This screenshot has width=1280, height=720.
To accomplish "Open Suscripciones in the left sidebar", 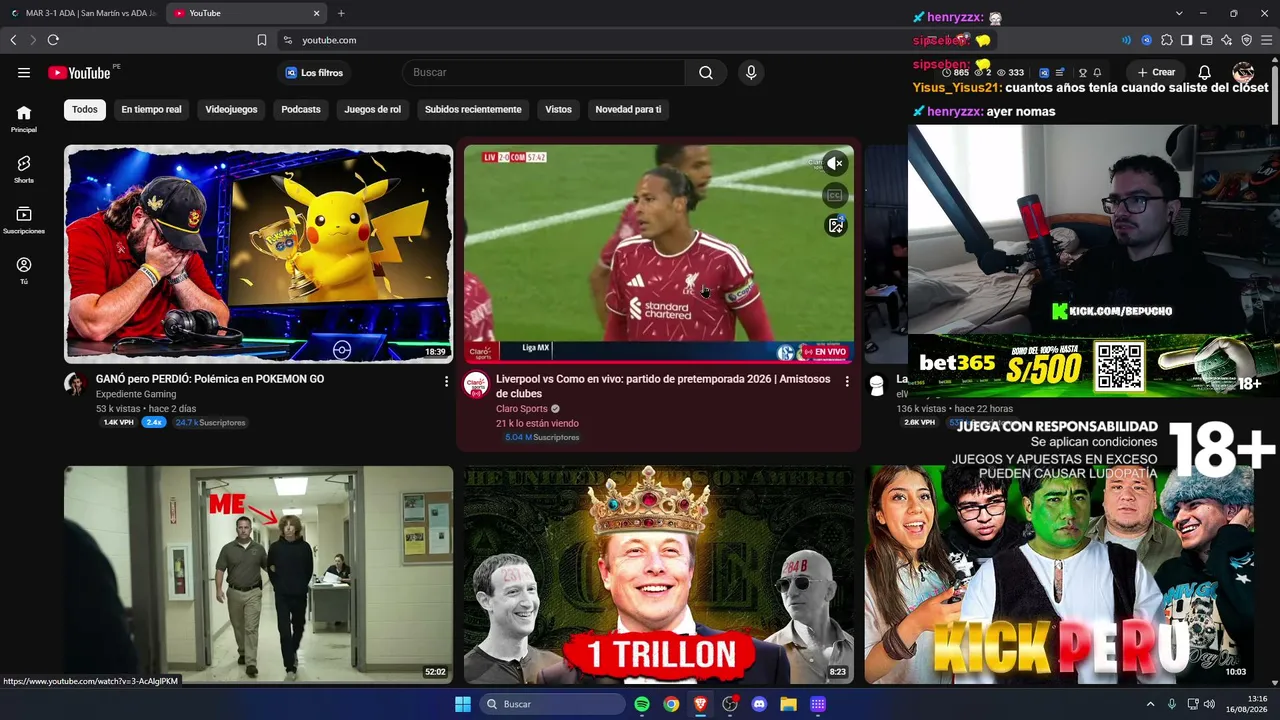I will [x=24, y=220].
